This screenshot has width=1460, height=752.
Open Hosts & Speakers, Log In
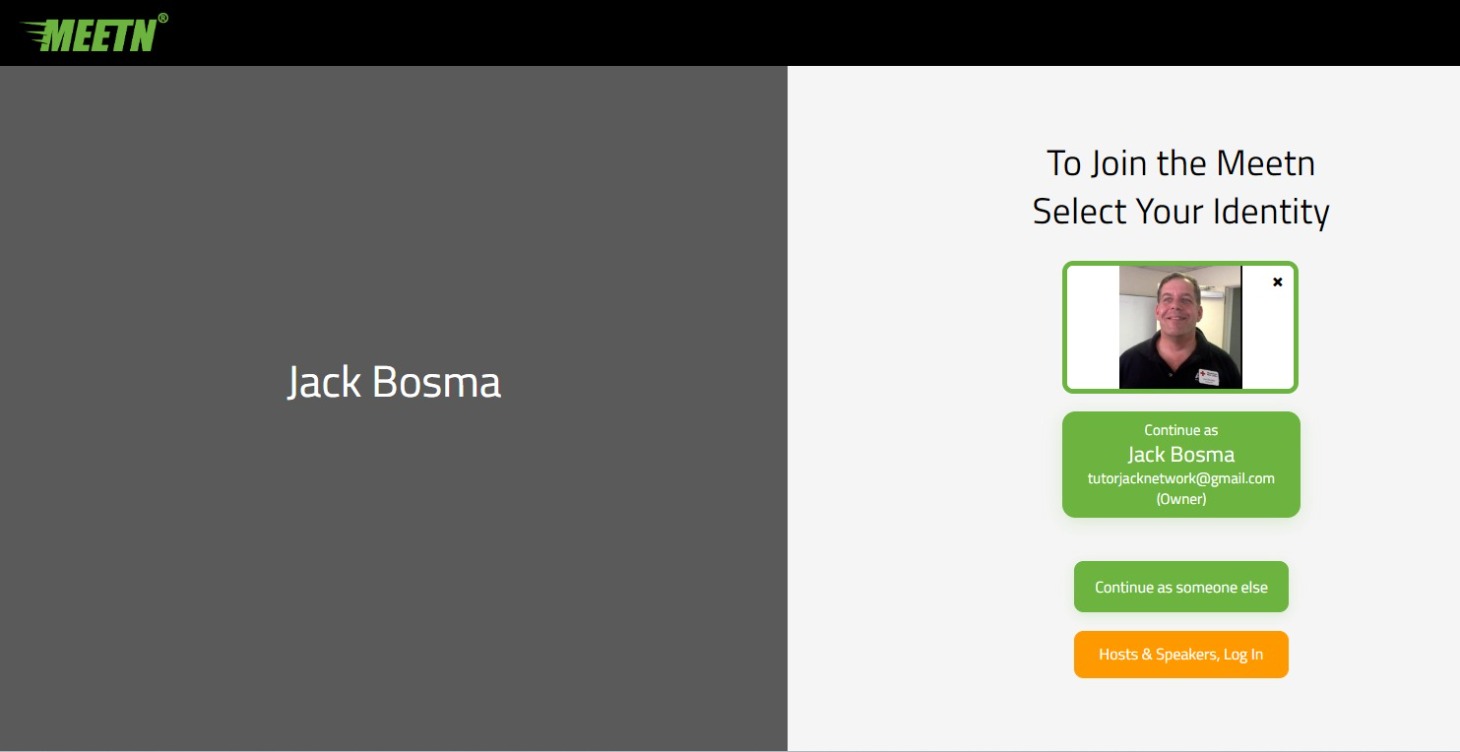click(1181, 654)
